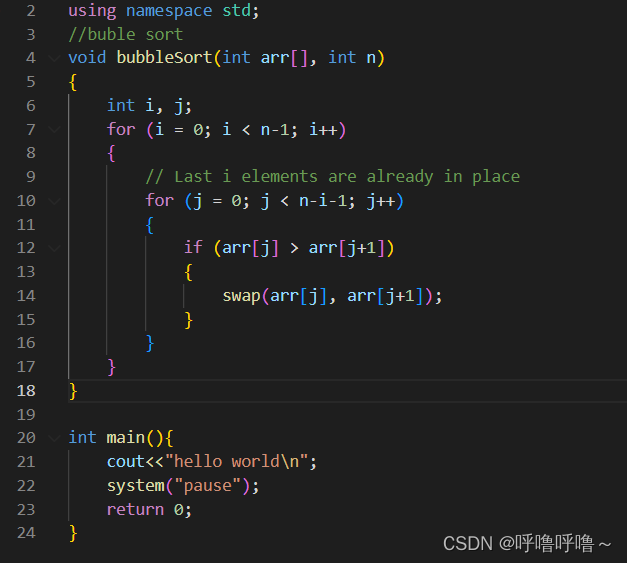Collapse the main function fold chevron on line 20
This screenshot has width=627, height=563.
(54, 438)
